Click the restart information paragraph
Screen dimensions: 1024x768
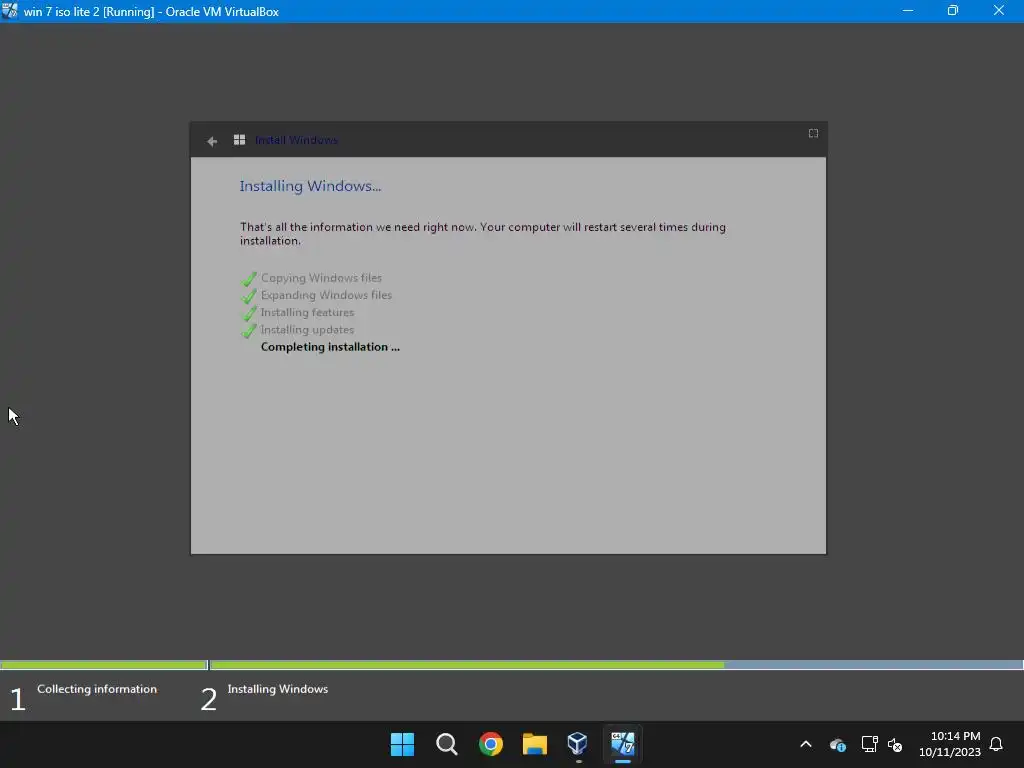[x=483, y=234]
